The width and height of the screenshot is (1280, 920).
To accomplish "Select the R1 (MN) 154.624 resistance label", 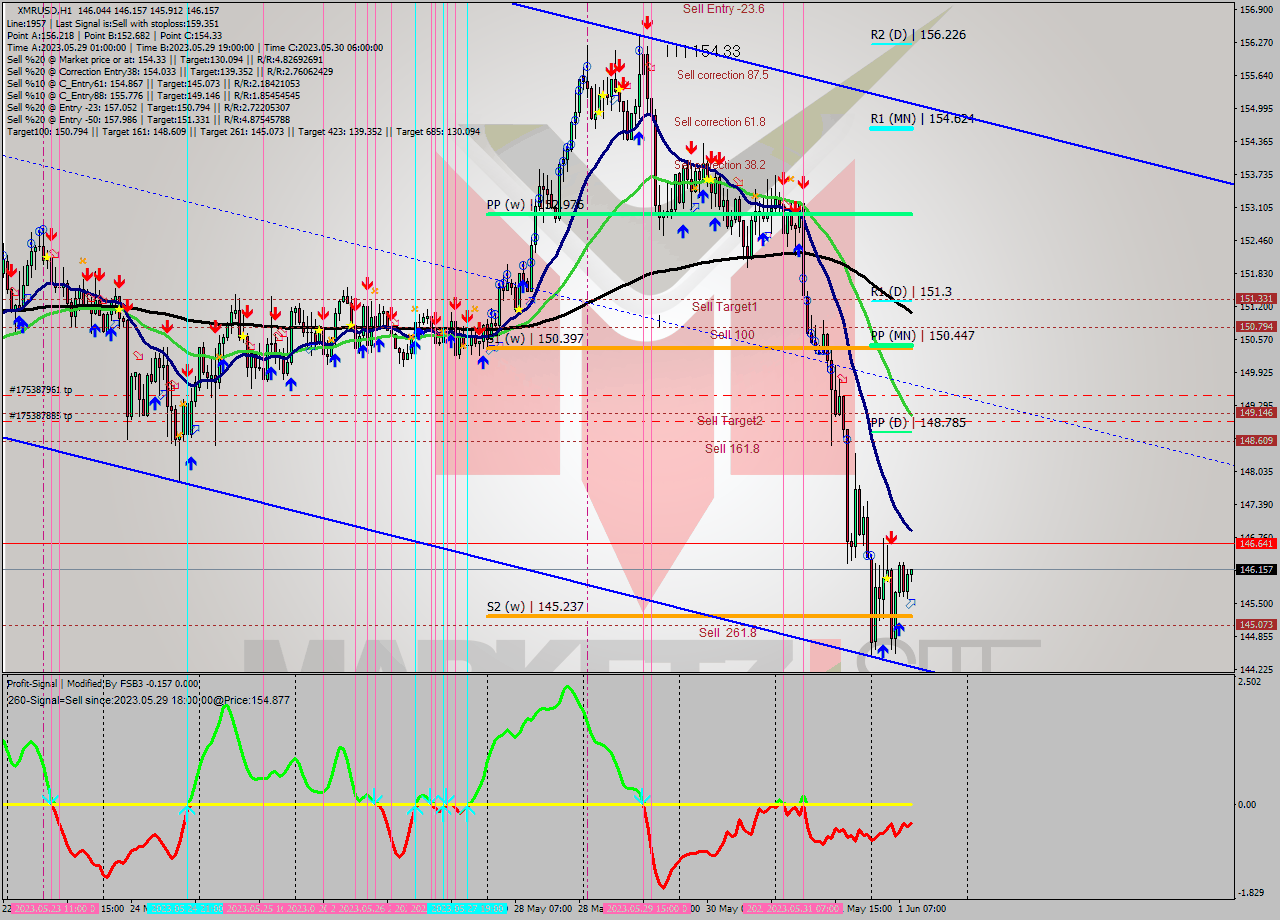I will pyautogui.click(x=921, y=118).
